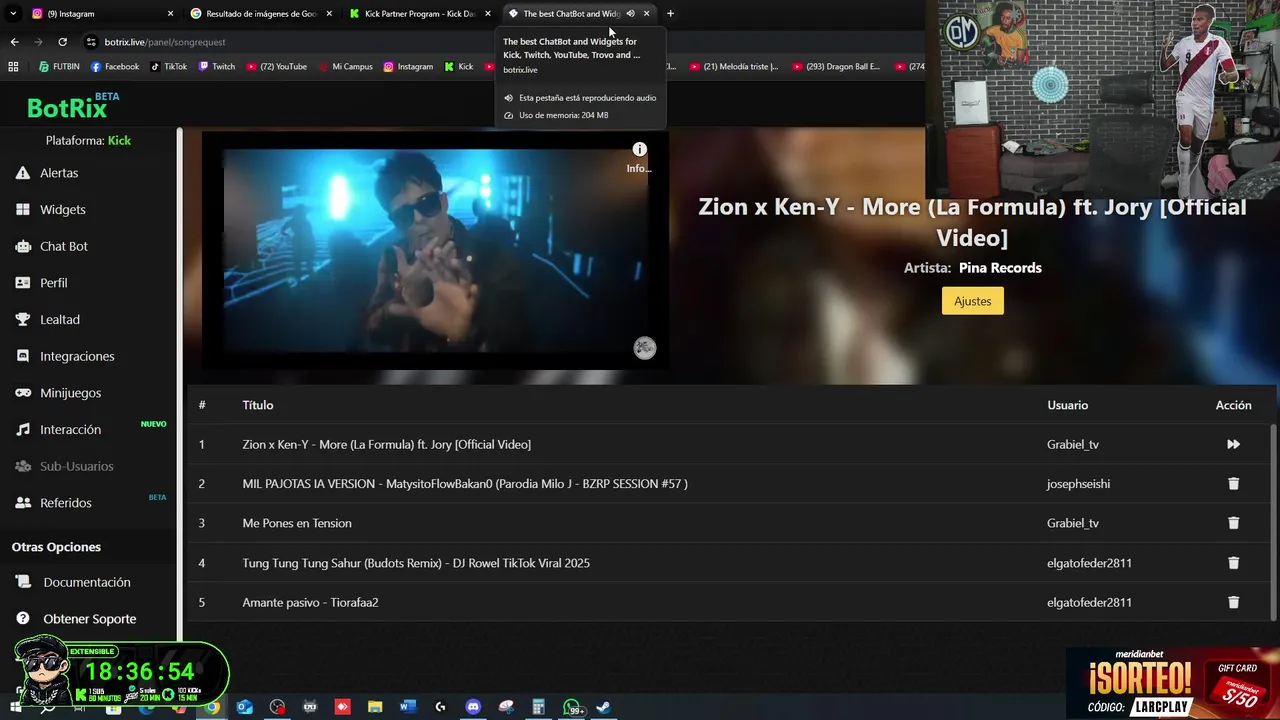The height and width of the screenshot is (720, 1280).
Task: Open Logitech G HUB from the taskbar
Action: tap(440, 707)
